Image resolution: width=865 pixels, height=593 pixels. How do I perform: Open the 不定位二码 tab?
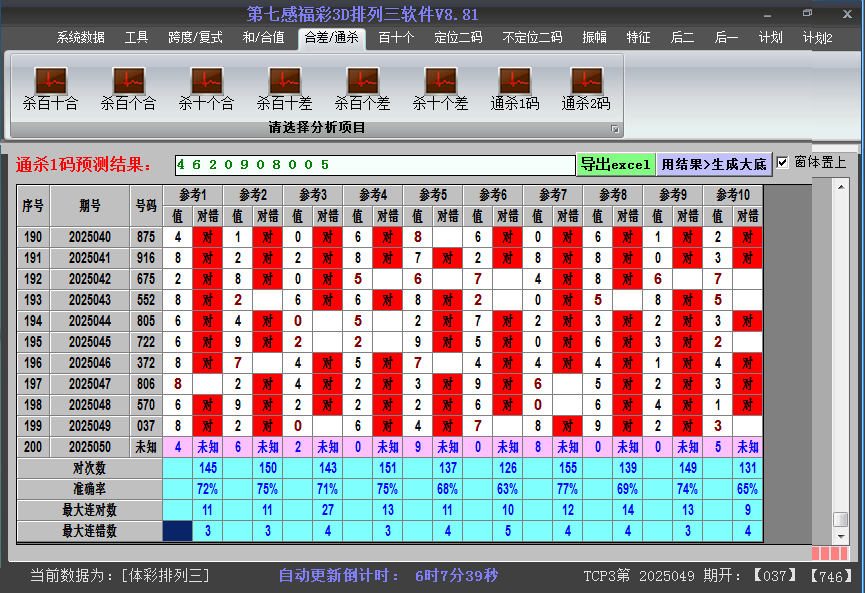pos(532,38)
